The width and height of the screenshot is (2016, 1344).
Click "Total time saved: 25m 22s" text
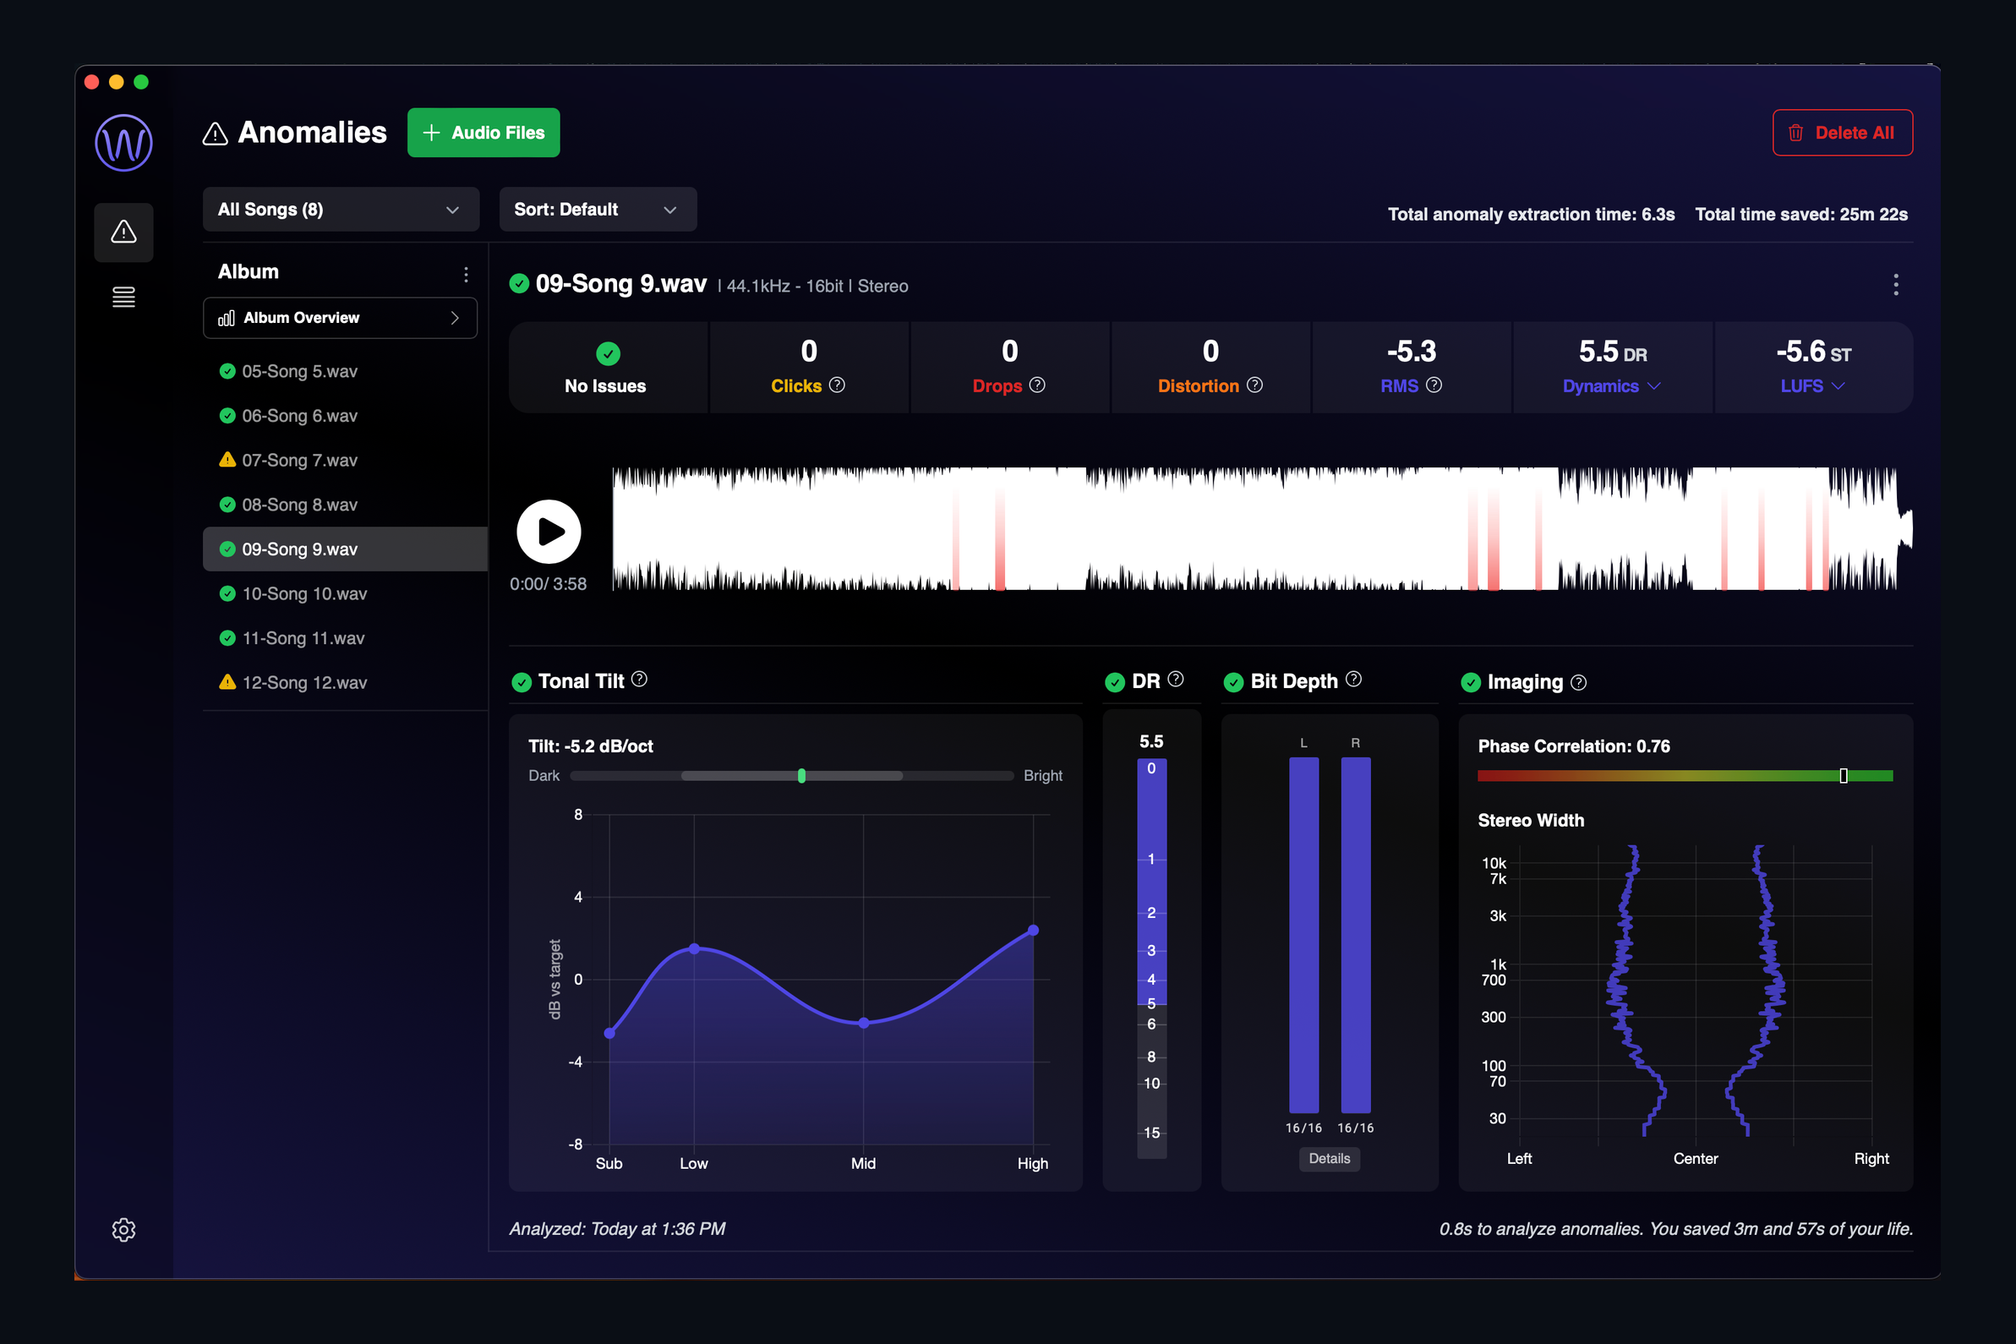[x=1801, y=214]
